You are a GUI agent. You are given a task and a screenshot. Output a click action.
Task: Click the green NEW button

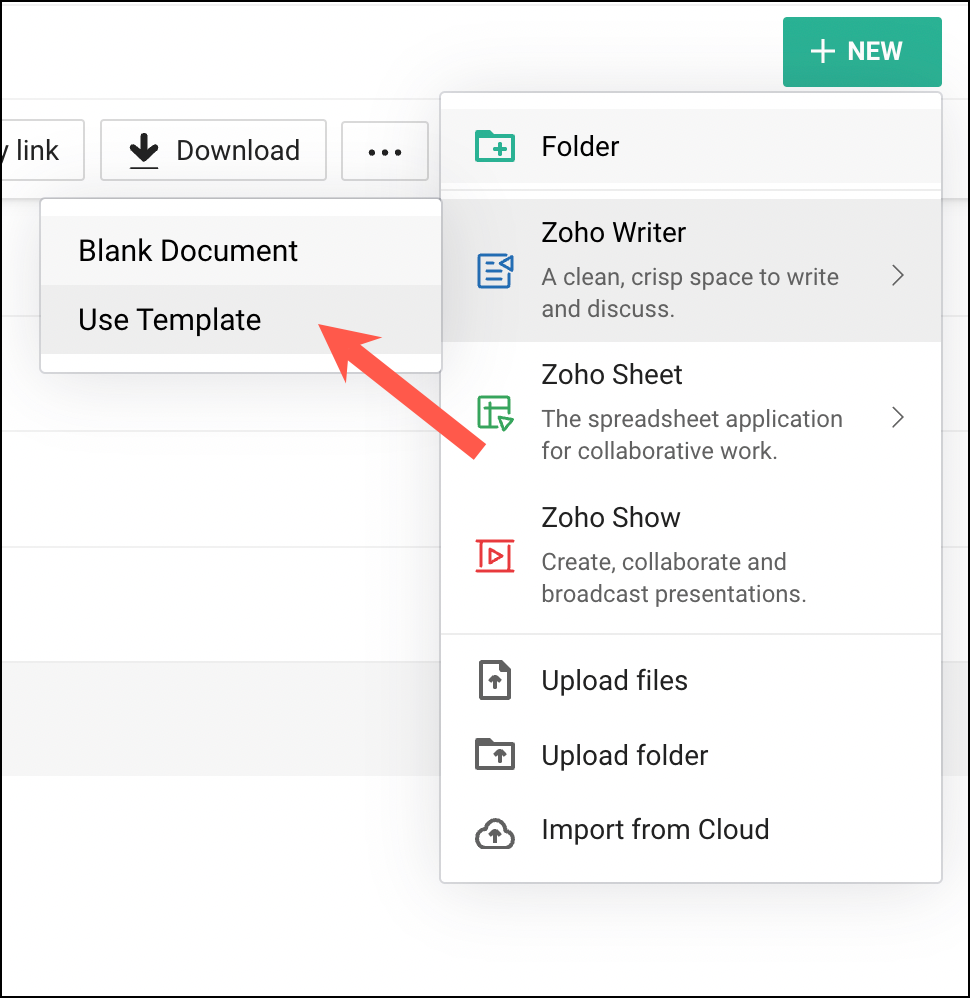(x=862, y=52)
